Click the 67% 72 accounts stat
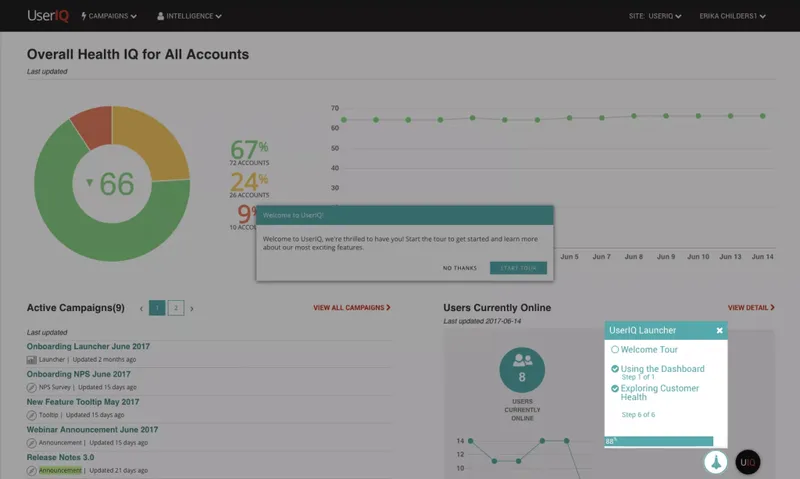The height and width of the screenshot is (479, 800). [249, 153]
